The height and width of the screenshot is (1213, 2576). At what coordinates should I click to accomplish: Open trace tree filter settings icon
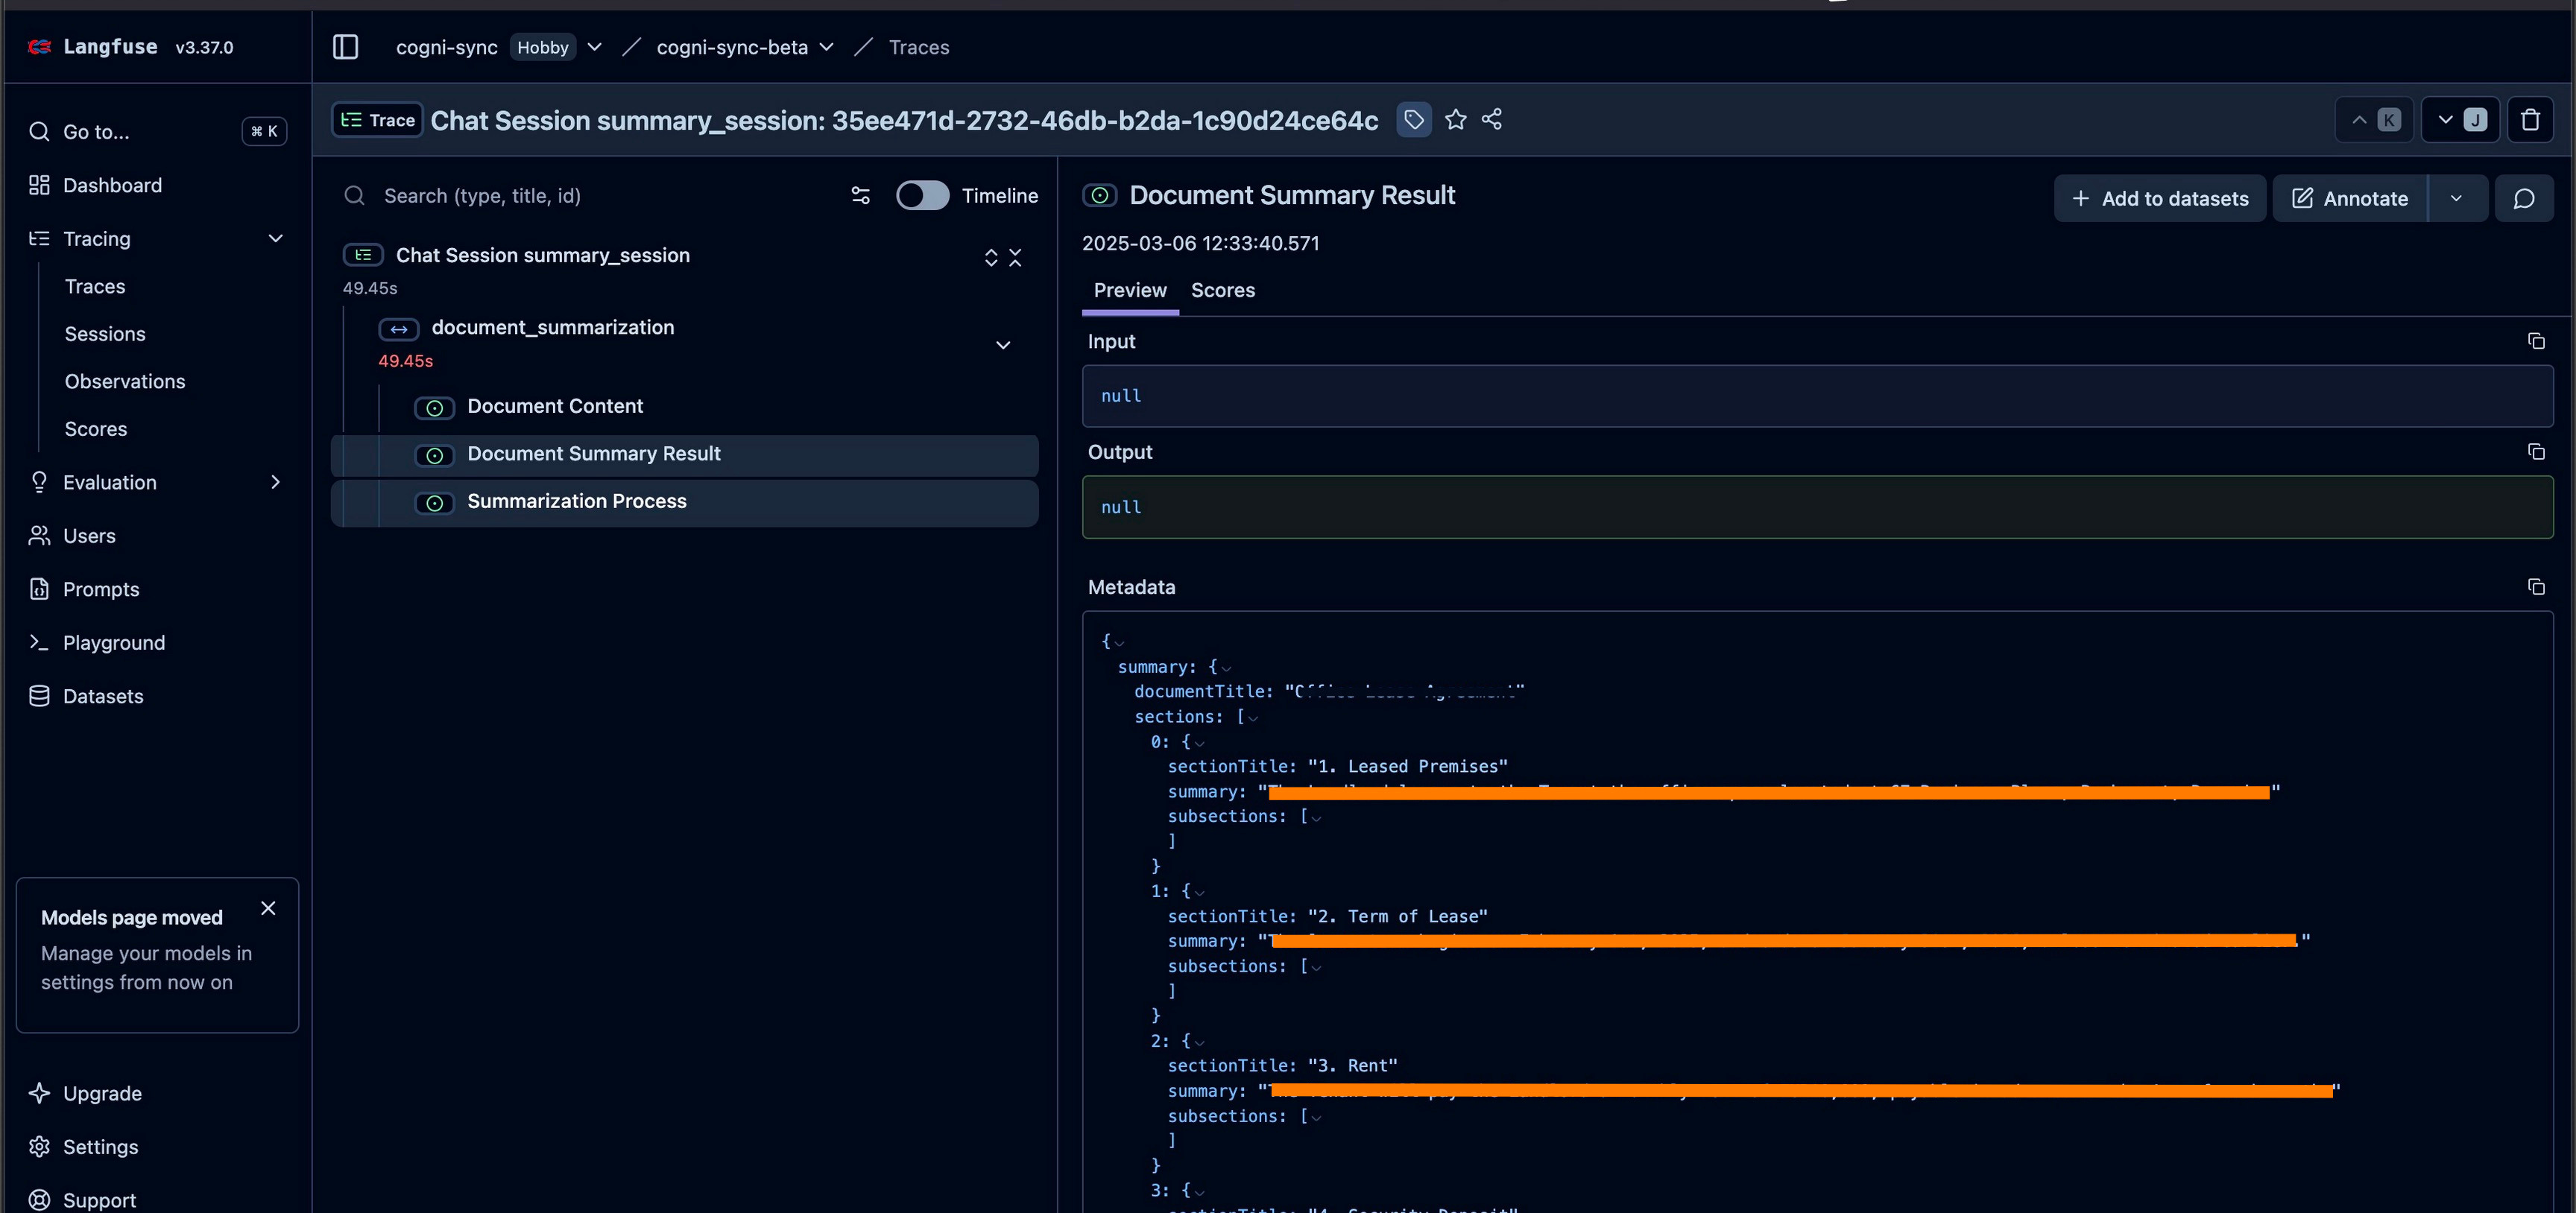point(860,196)
